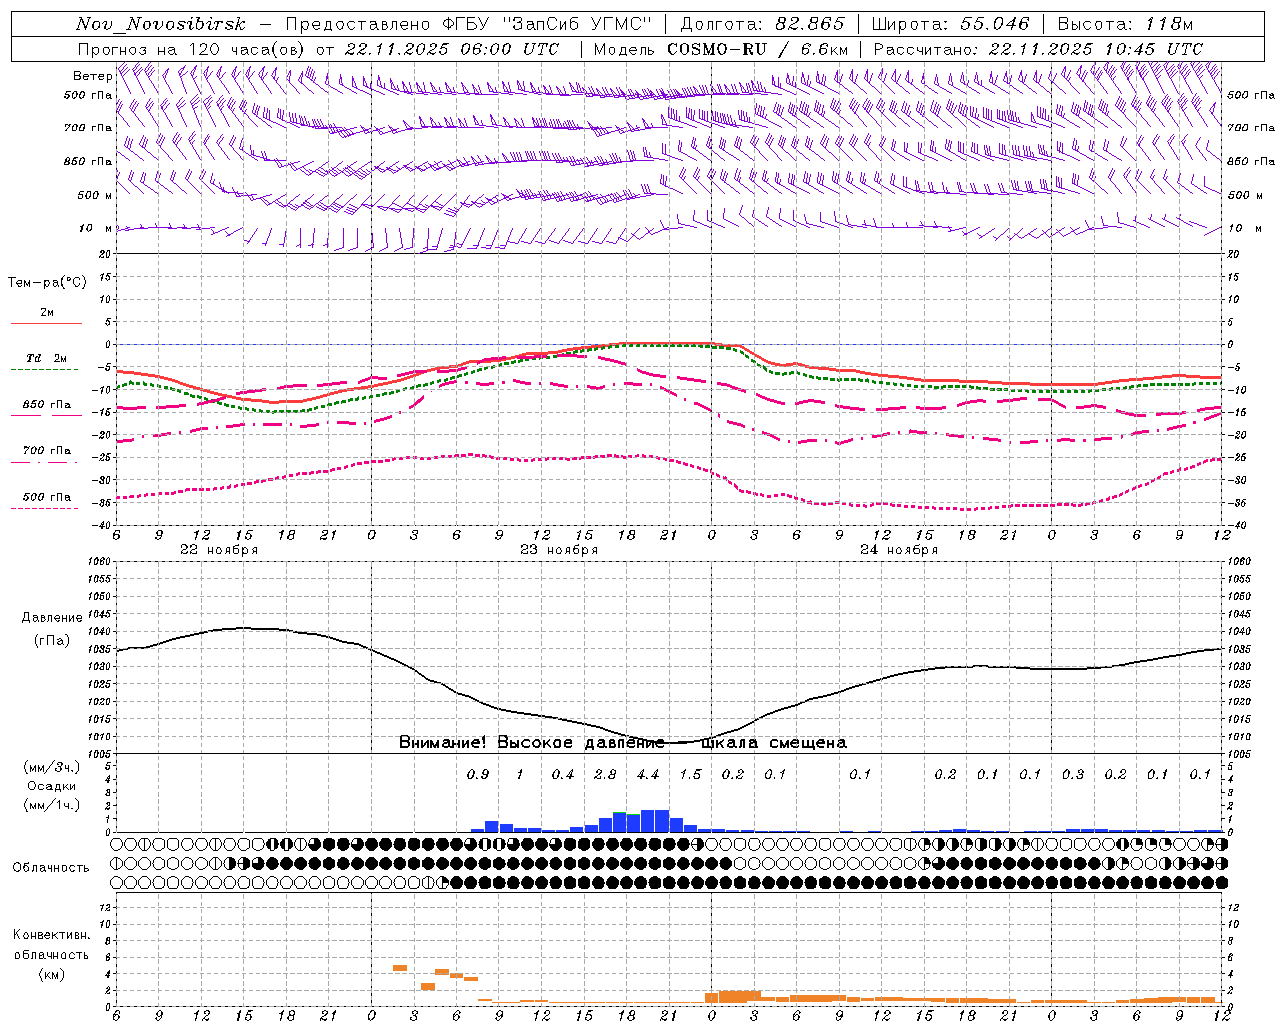Click the Nov_Novosibirsk station title
Image resolution: width=1280 pixels, height=1024 pixels.
(x=161, y=24)
